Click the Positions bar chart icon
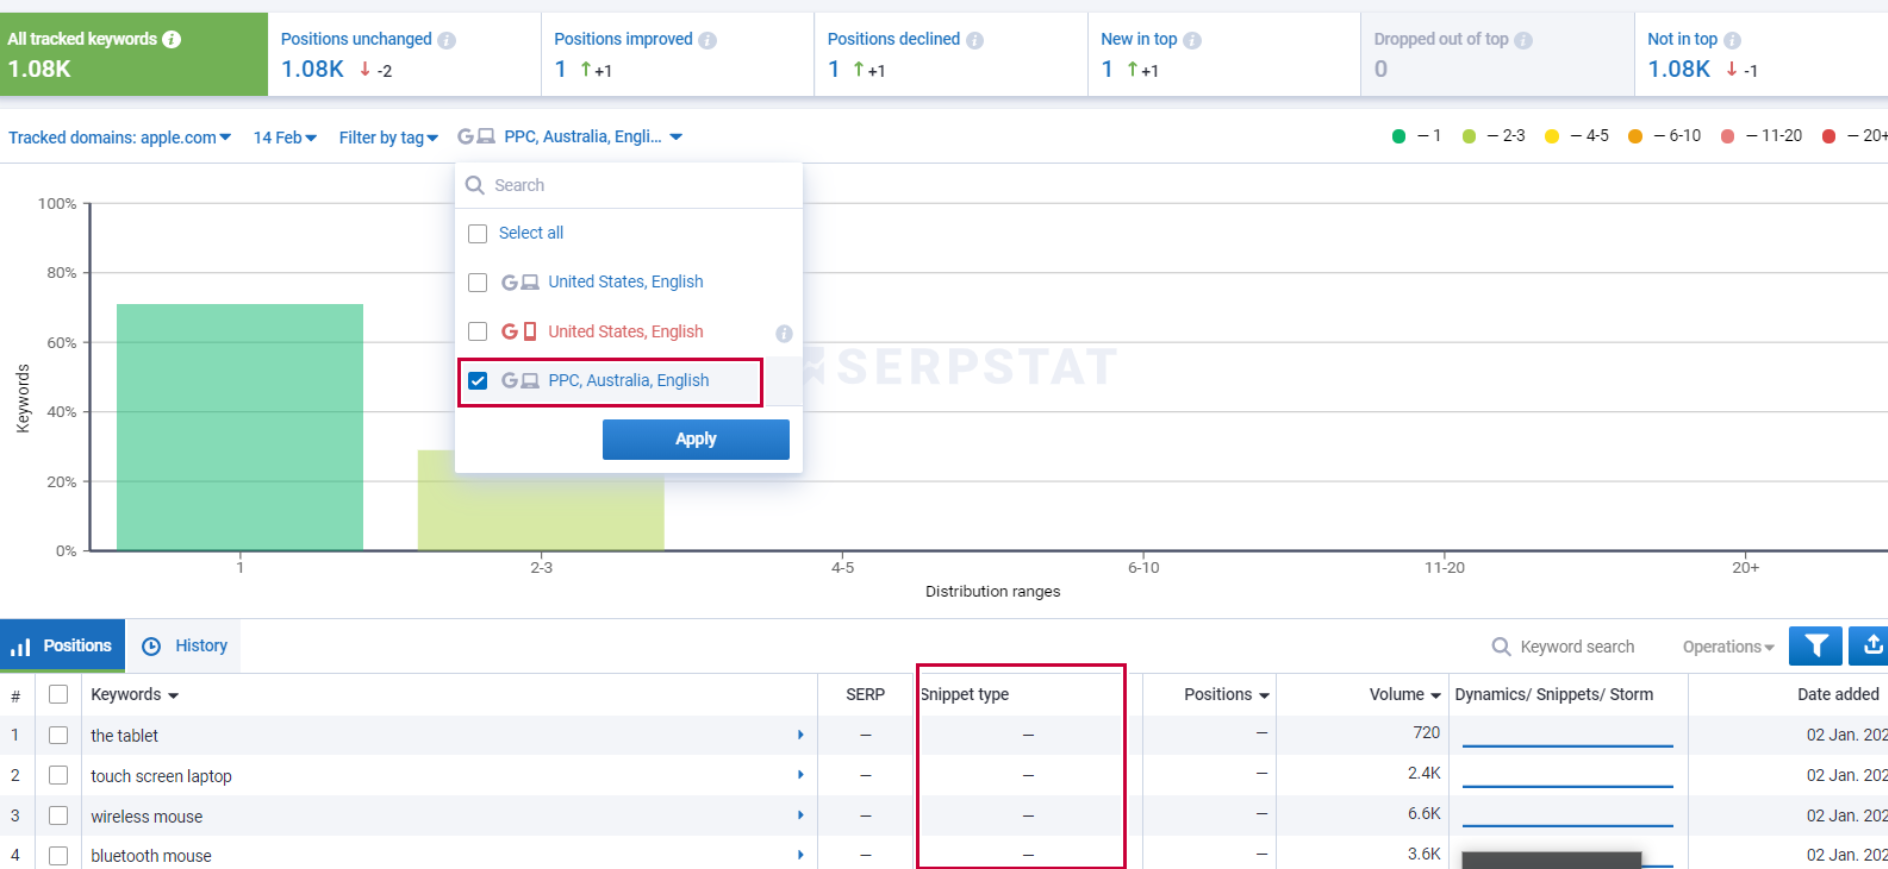This screenshot has width=1888, height=869. [20, 647]
